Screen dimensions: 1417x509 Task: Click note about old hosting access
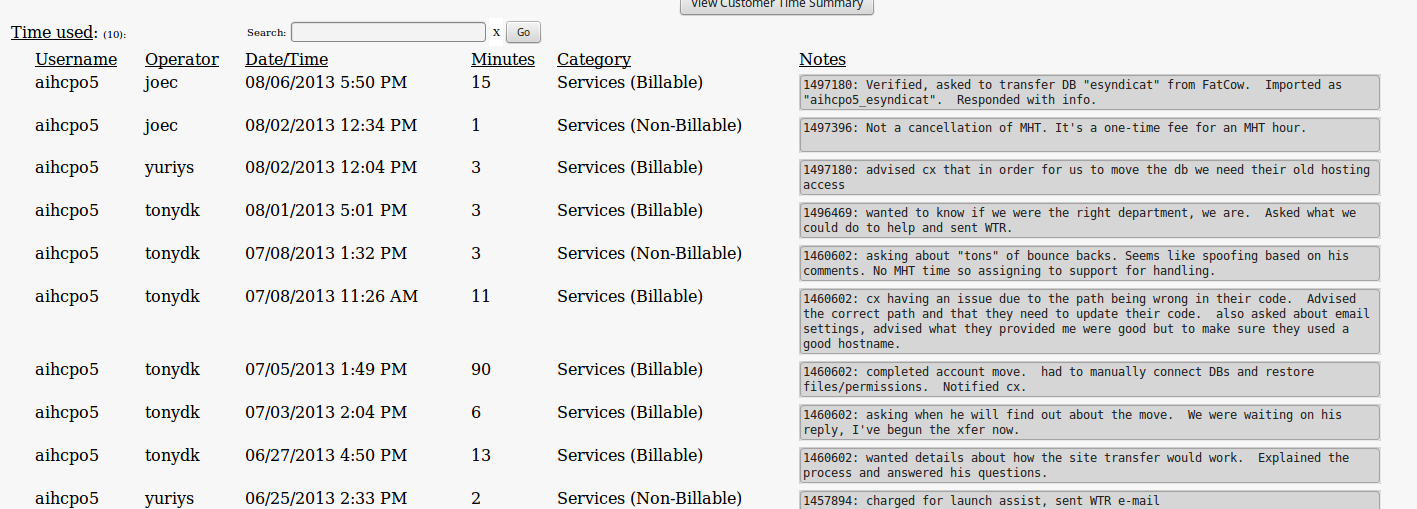click(x=1089, y=177)
